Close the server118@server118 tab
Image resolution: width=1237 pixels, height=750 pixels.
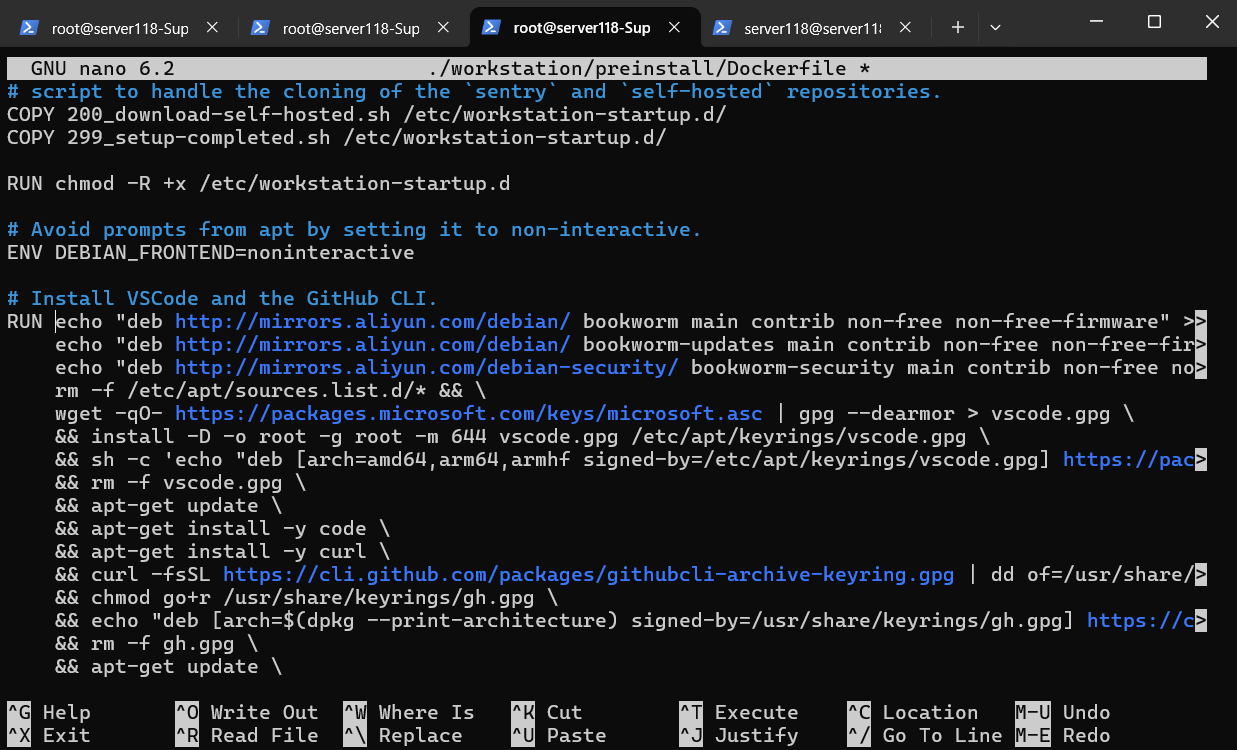pyautogui.click(x=905, y=28)
